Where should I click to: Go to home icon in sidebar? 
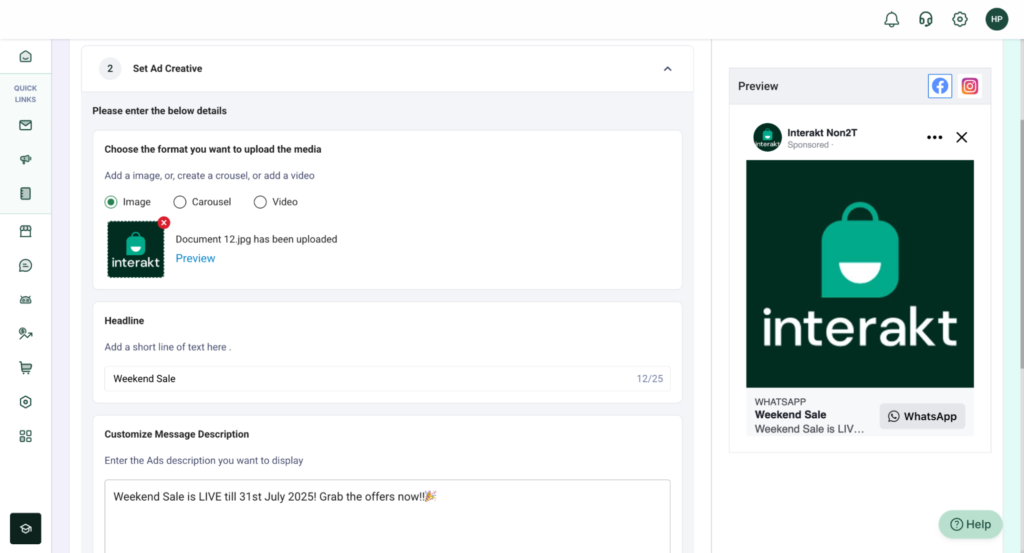point(25,56)
